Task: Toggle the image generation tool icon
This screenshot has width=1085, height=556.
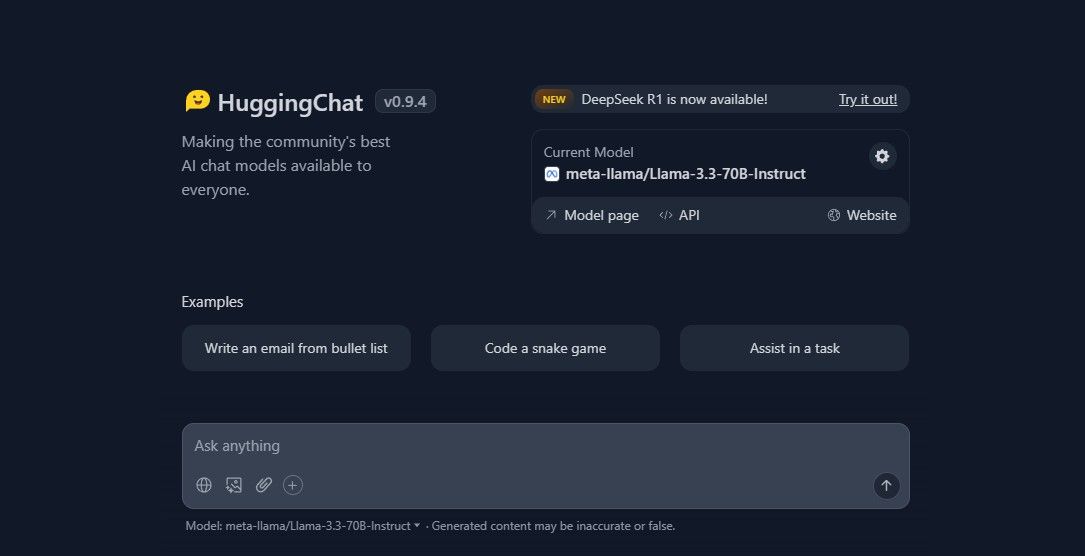Action: [x=234, y=485]
